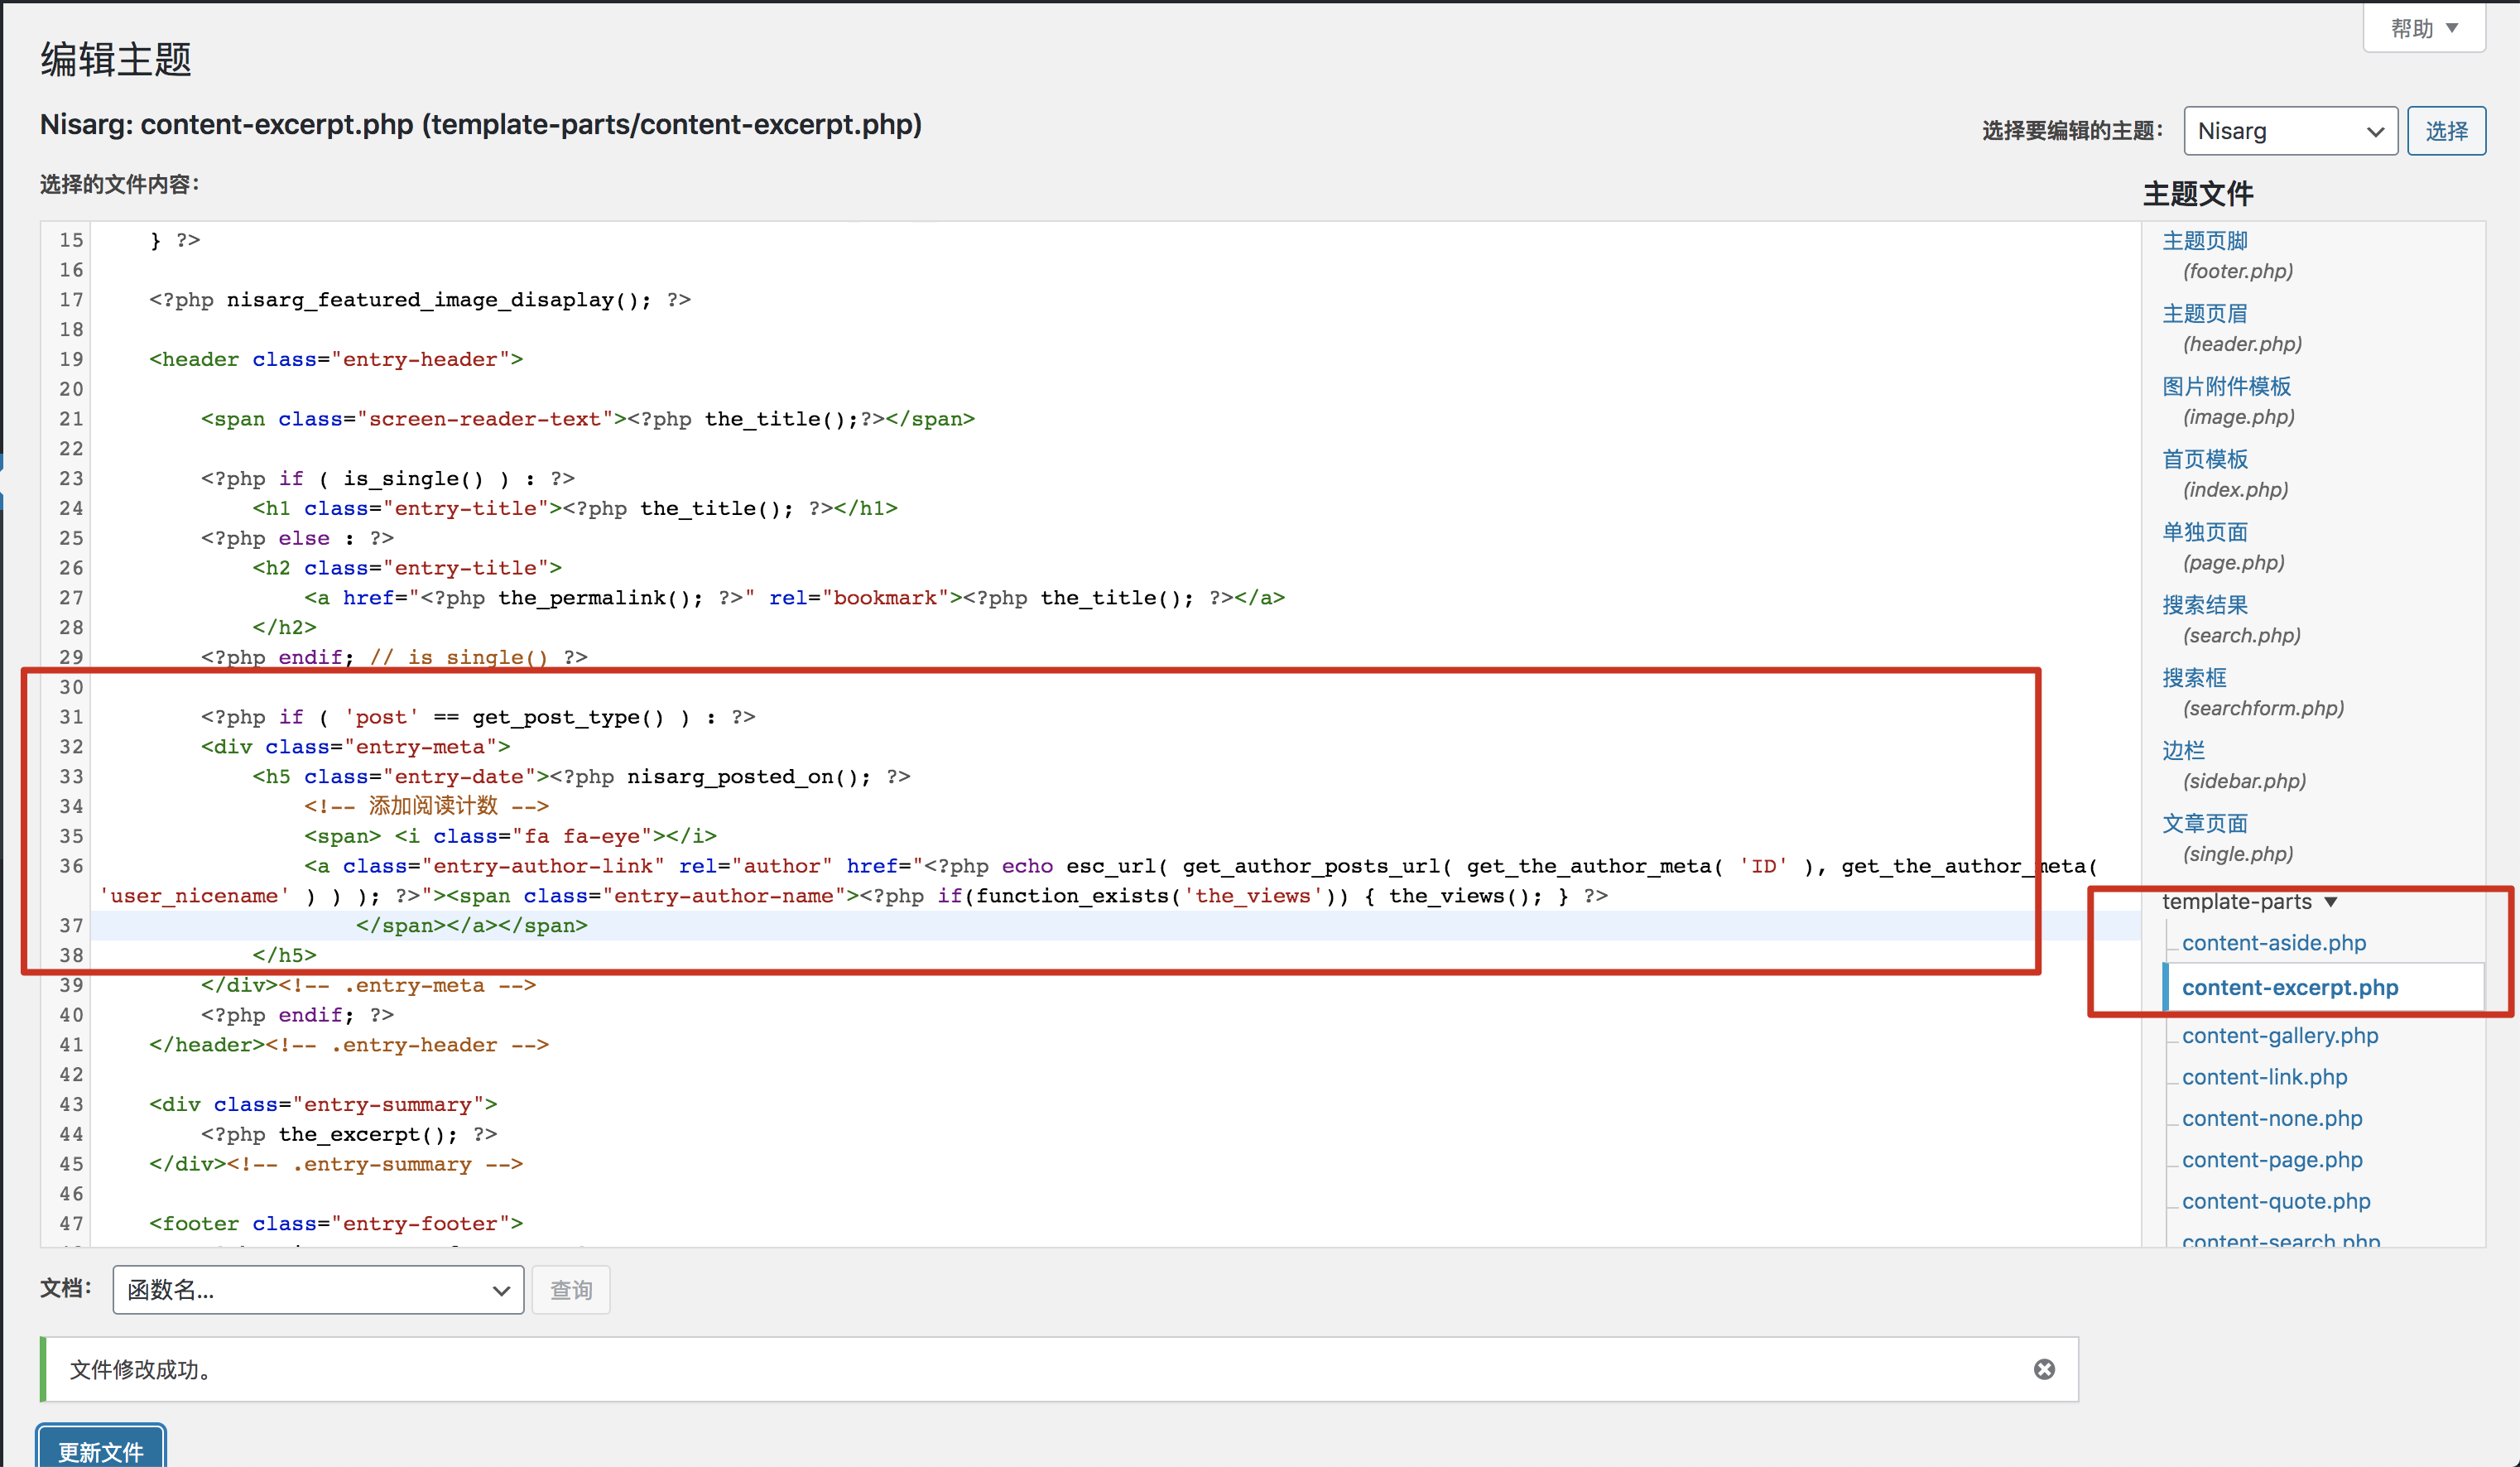Open the 函数名 documentation dropdown
The width and height of the screenshot is (2520, 1467).
pyautogui.click(x=318, y=1290)
